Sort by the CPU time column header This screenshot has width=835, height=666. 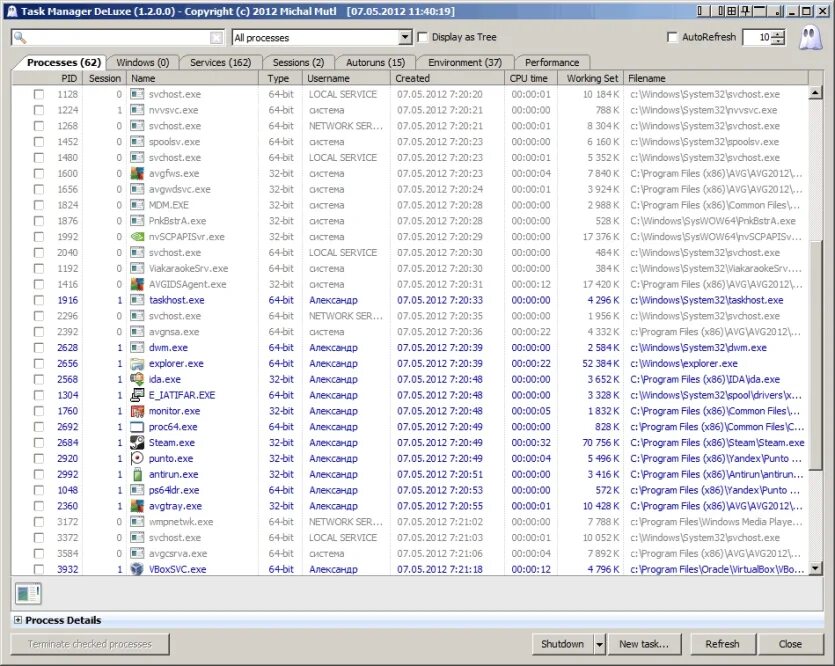[530, 78]
